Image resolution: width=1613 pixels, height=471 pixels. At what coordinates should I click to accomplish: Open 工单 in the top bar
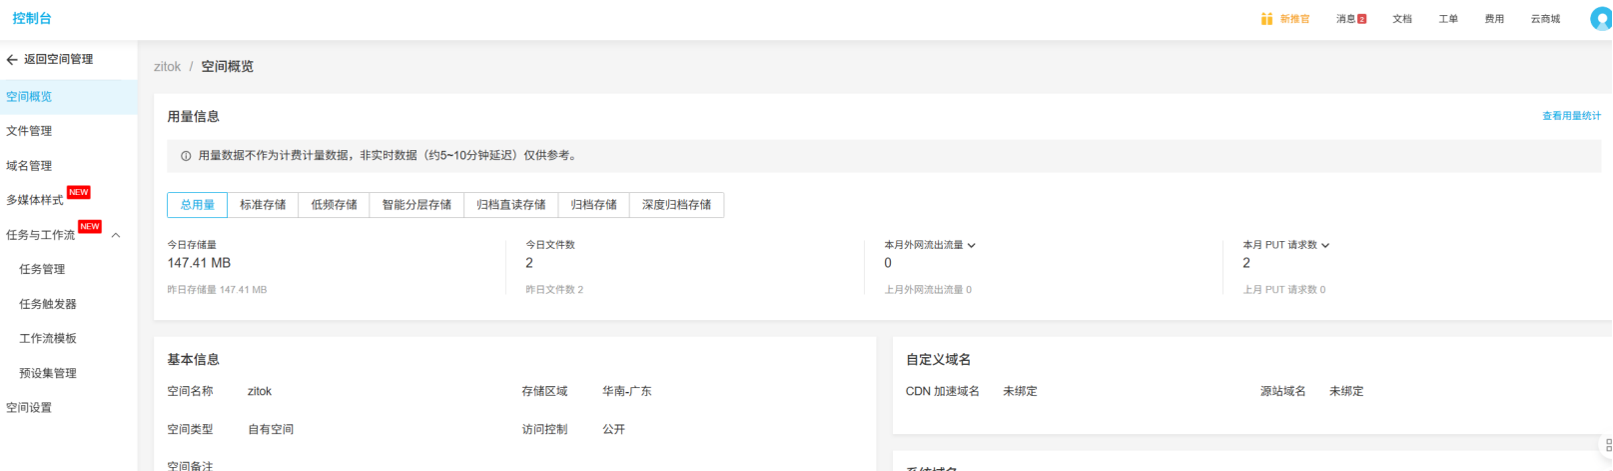(x=1448, y=19)
